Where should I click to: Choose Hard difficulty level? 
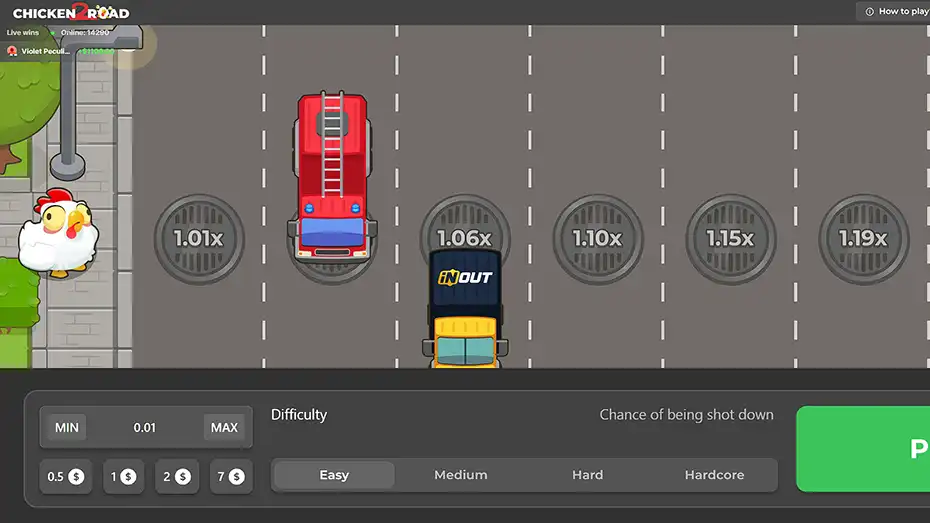click(x=587, y=475)
